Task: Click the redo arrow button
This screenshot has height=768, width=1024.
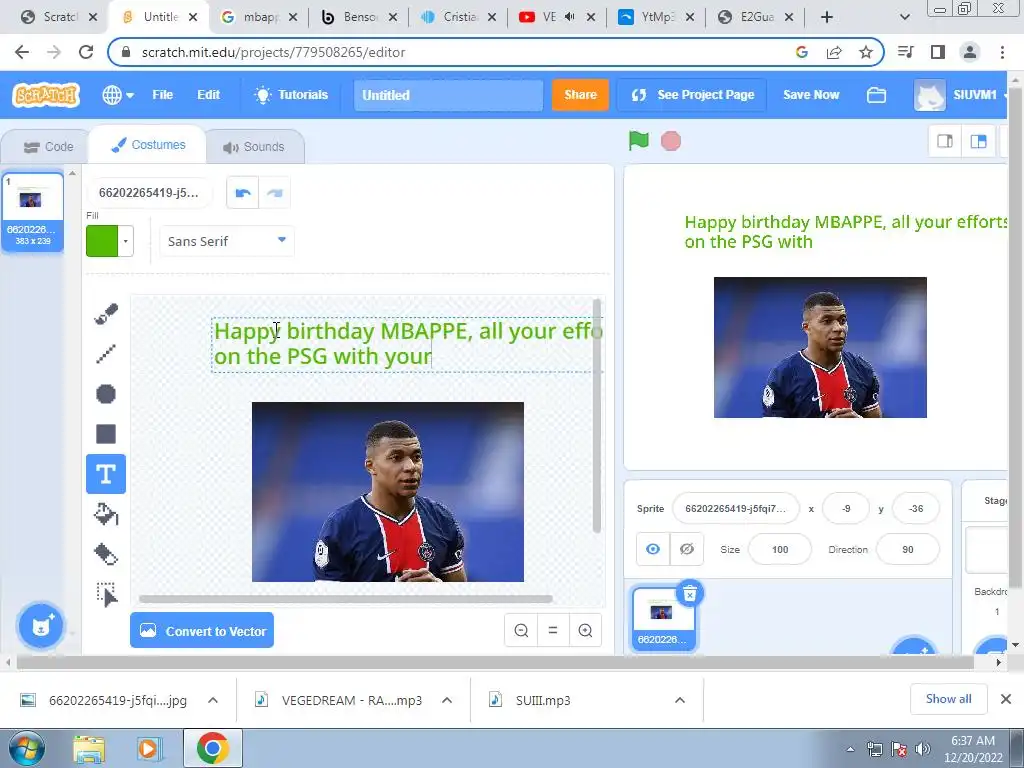Action: coord(275,193)
